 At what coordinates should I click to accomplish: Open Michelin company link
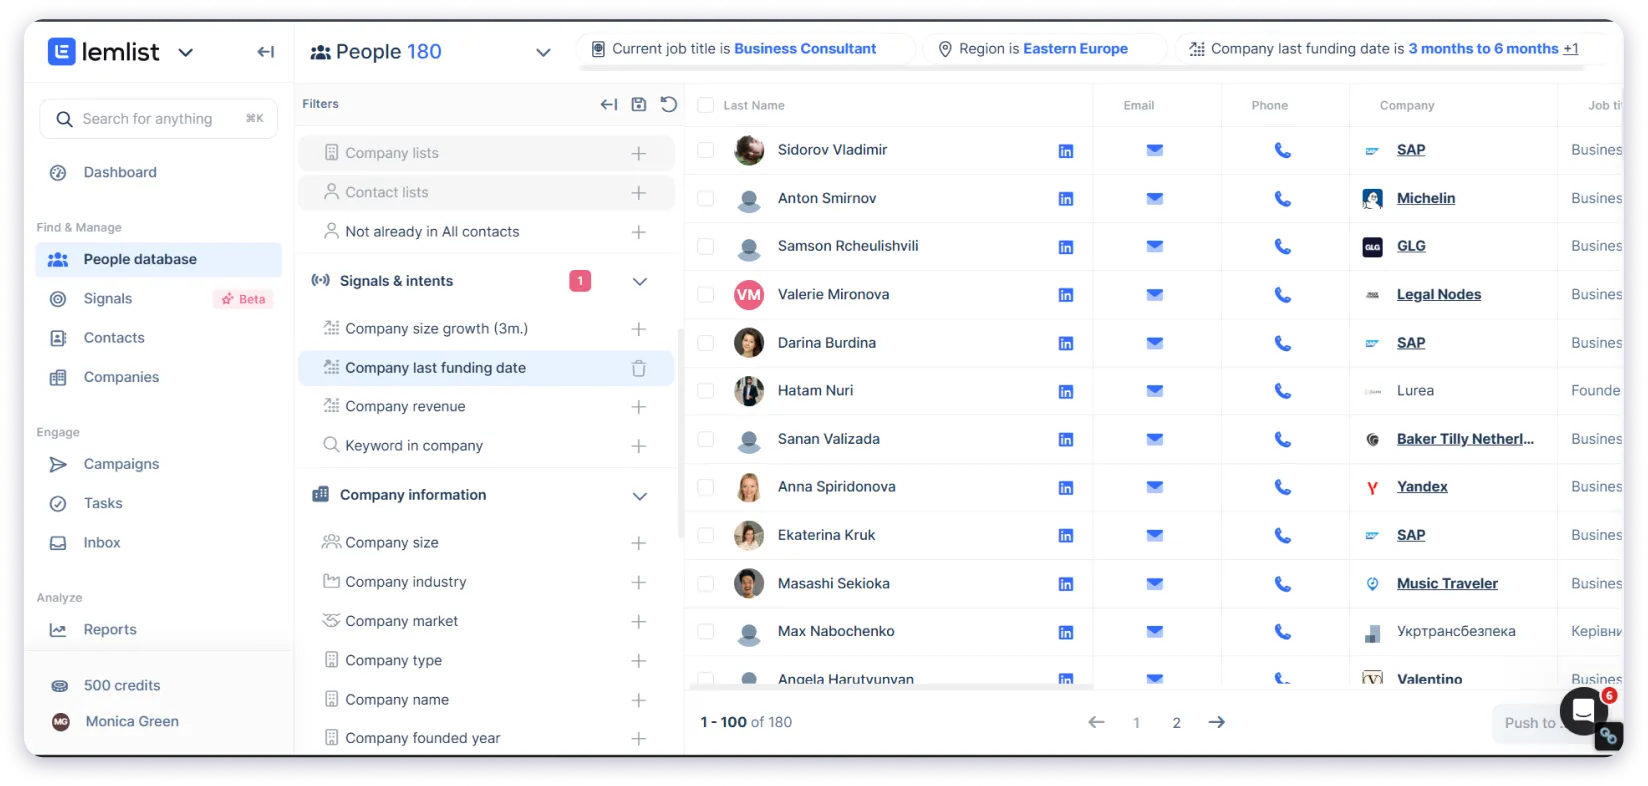1425,198
